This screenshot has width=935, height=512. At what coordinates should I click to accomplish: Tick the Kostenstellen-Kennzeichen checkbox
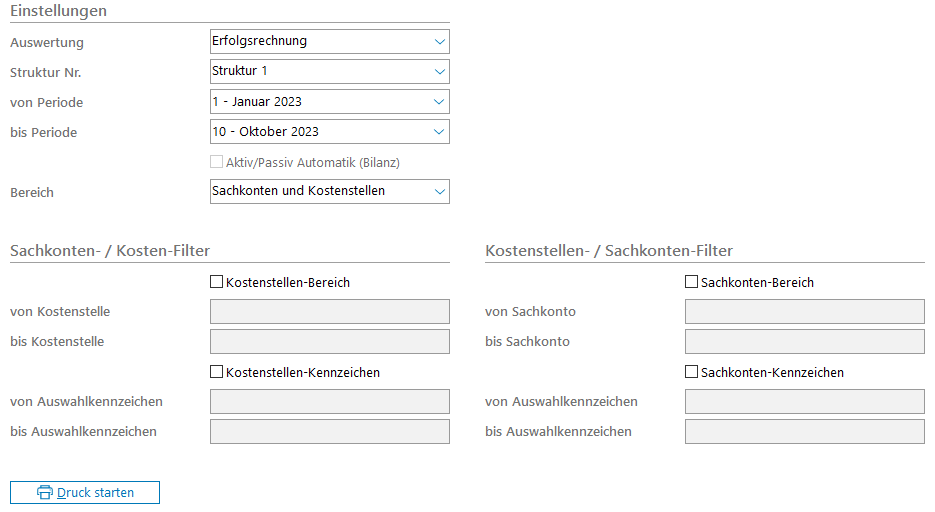tap(217, 372)
